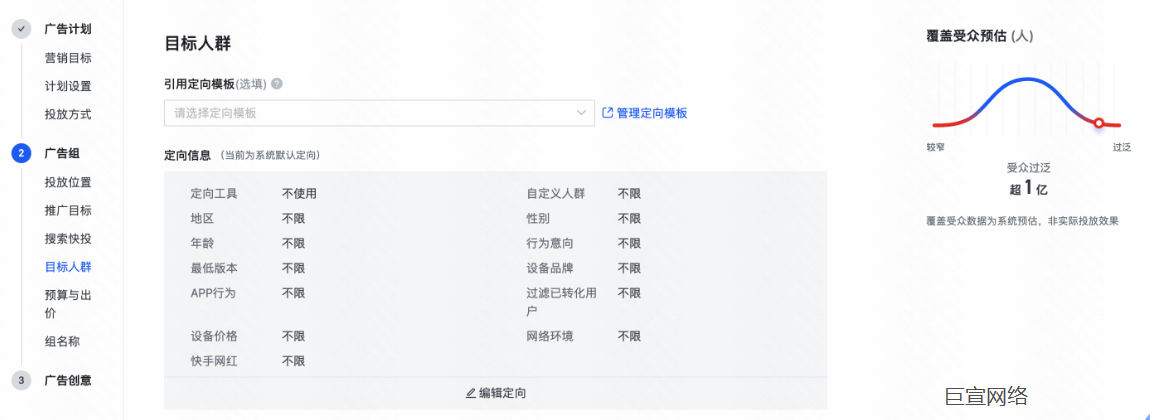Image resolution: width=1150 pixels, height=420 pixels.
Task: Select 投放方式 in the sidebar
Action: pyautogui.click(x=68, y=114)
